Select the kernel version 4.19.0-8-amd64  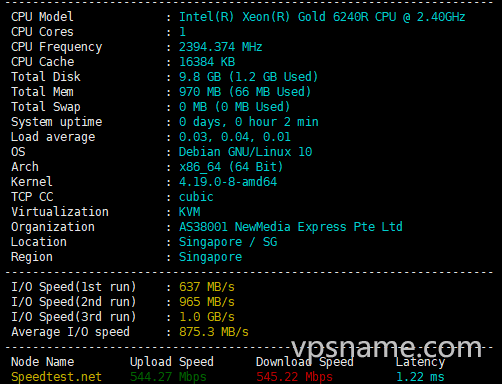[228, 182]
